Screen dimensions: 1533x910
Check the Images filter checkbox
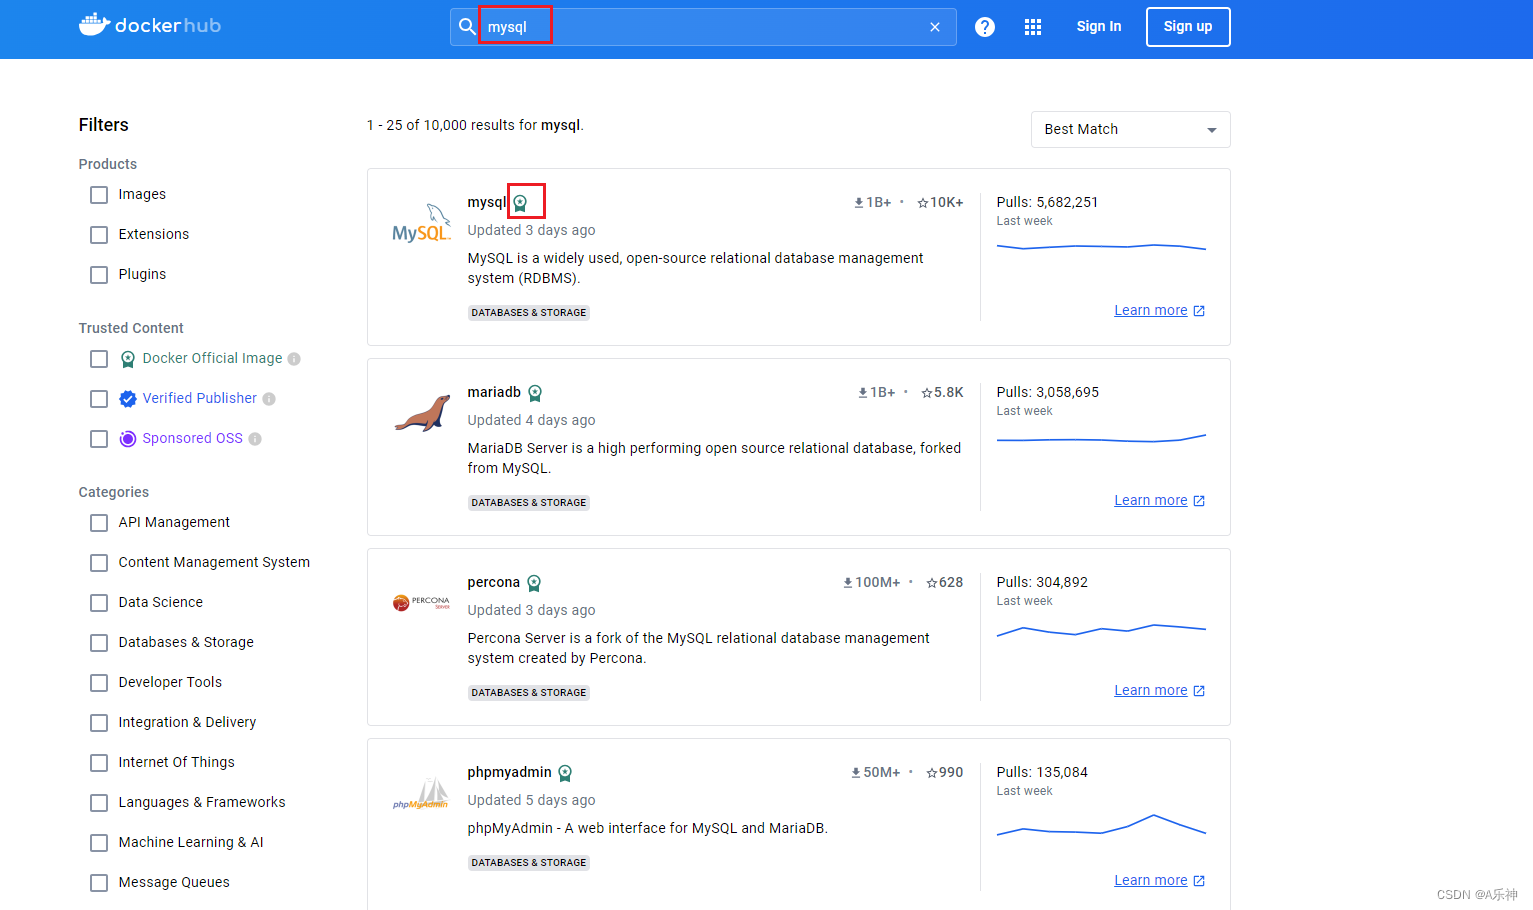(99, 195)
